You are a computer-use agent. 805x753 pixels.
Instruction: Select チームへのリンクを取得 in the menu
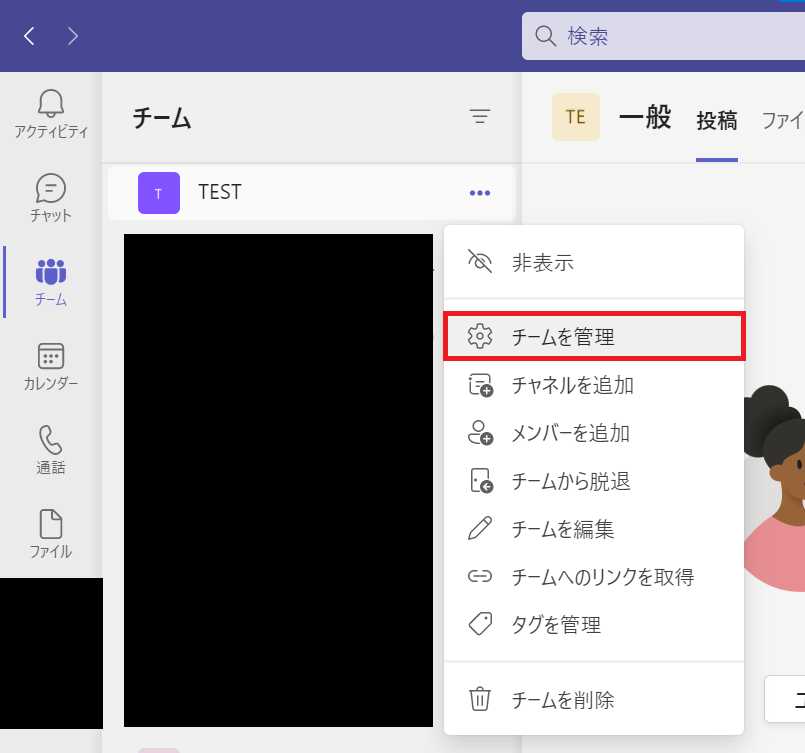[594, 577]
